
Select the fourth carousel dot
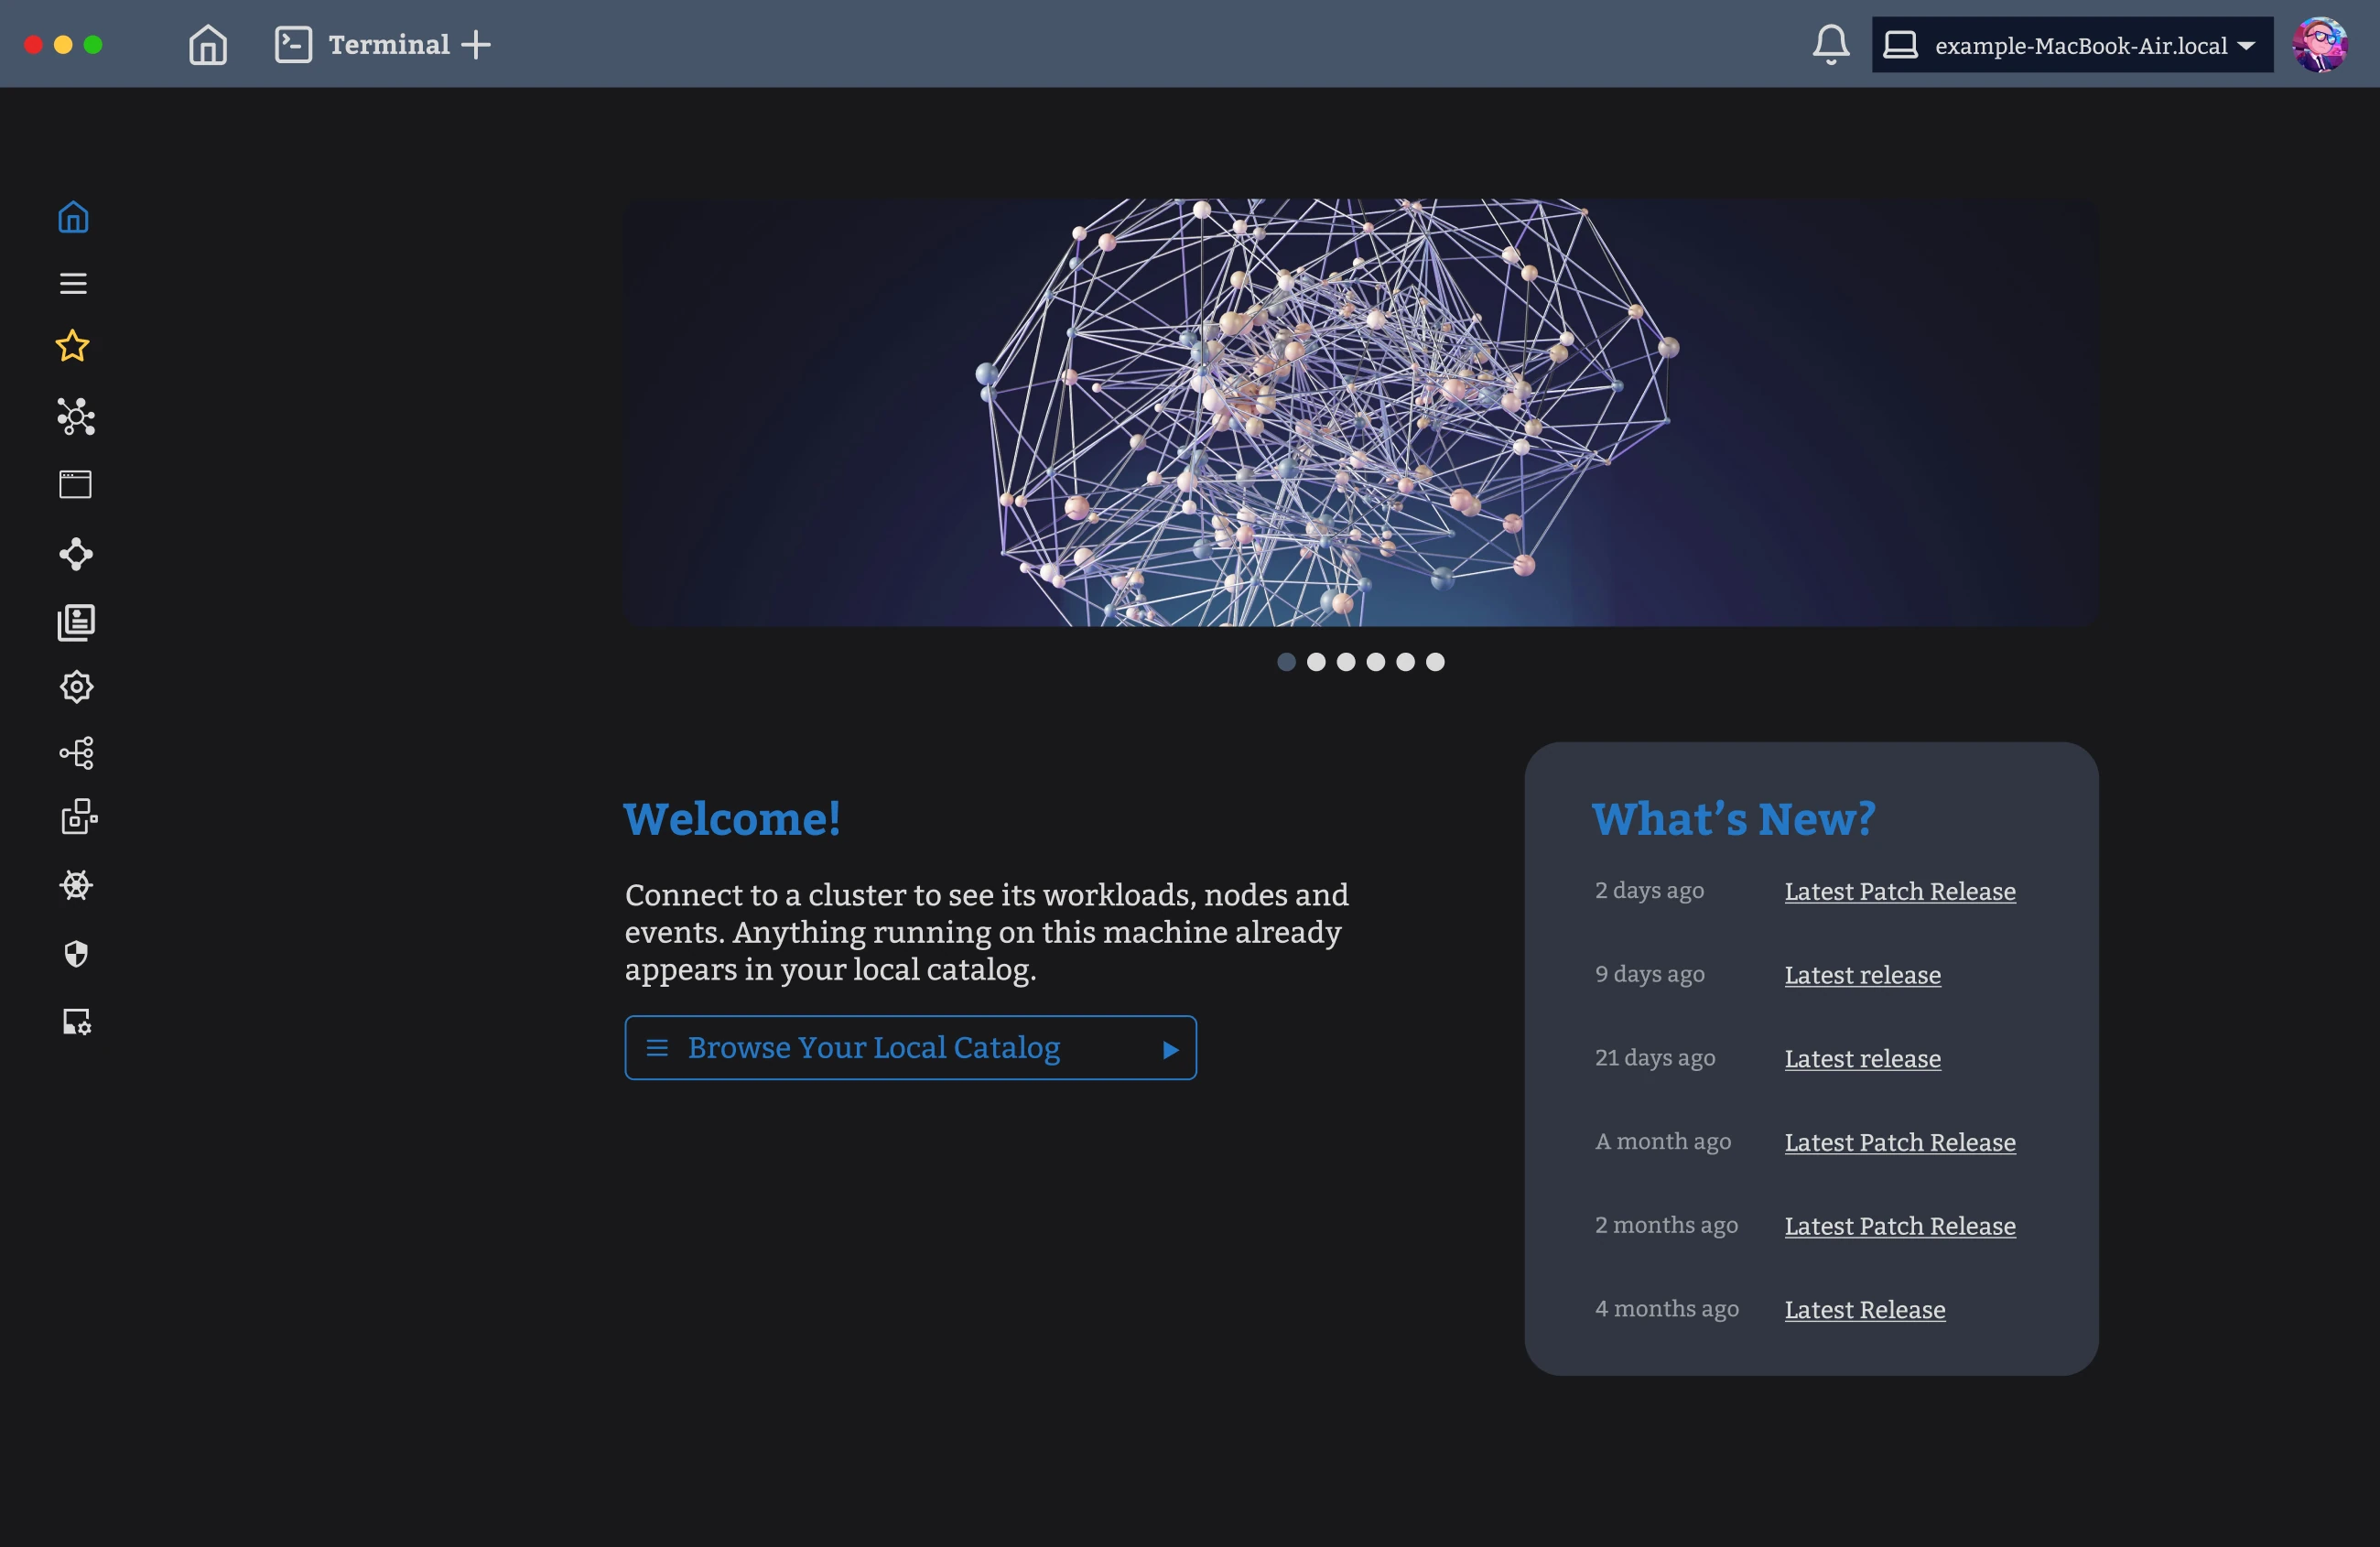click(1376, 662)
